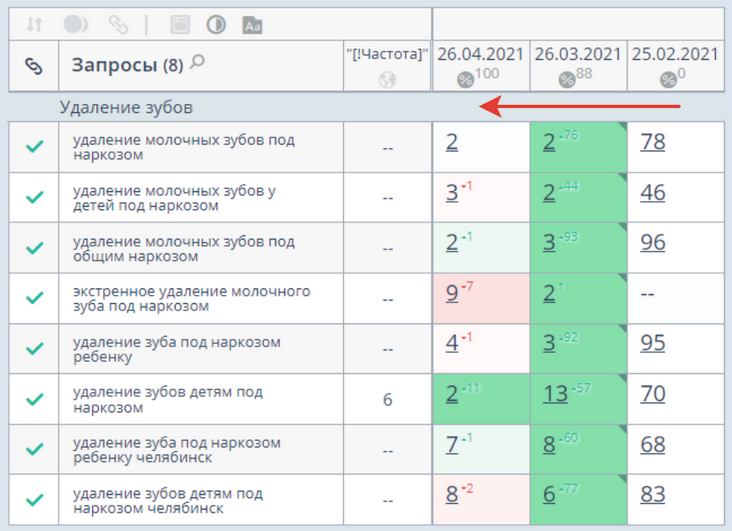The height and width of the screenshot is (531, 732).
Task: Open position 8 link with -60 change
Action: point(549,444)
